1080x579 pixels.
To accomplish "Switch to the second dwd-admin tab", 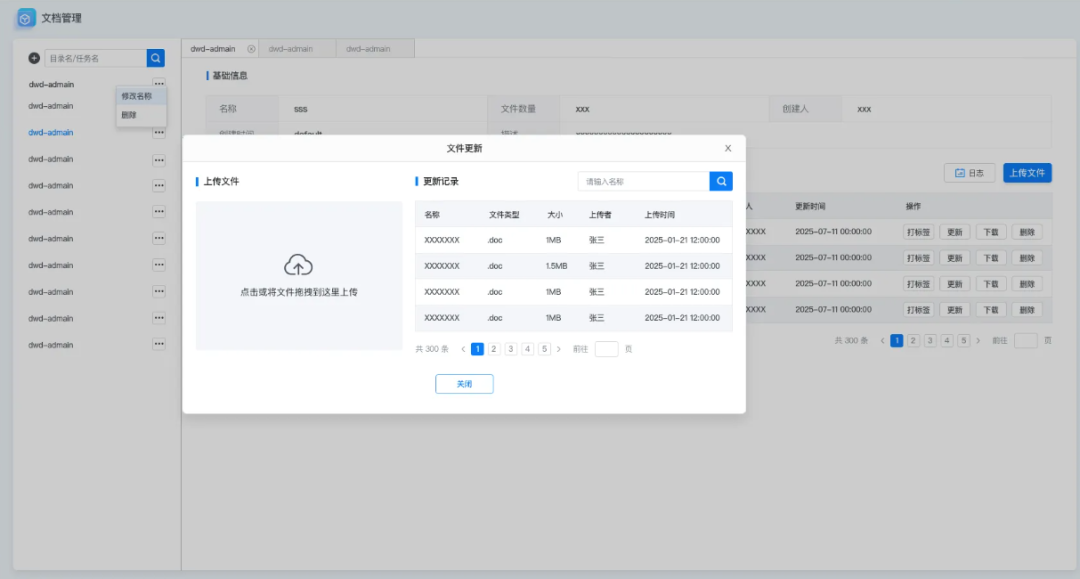I will click(292, 47).
